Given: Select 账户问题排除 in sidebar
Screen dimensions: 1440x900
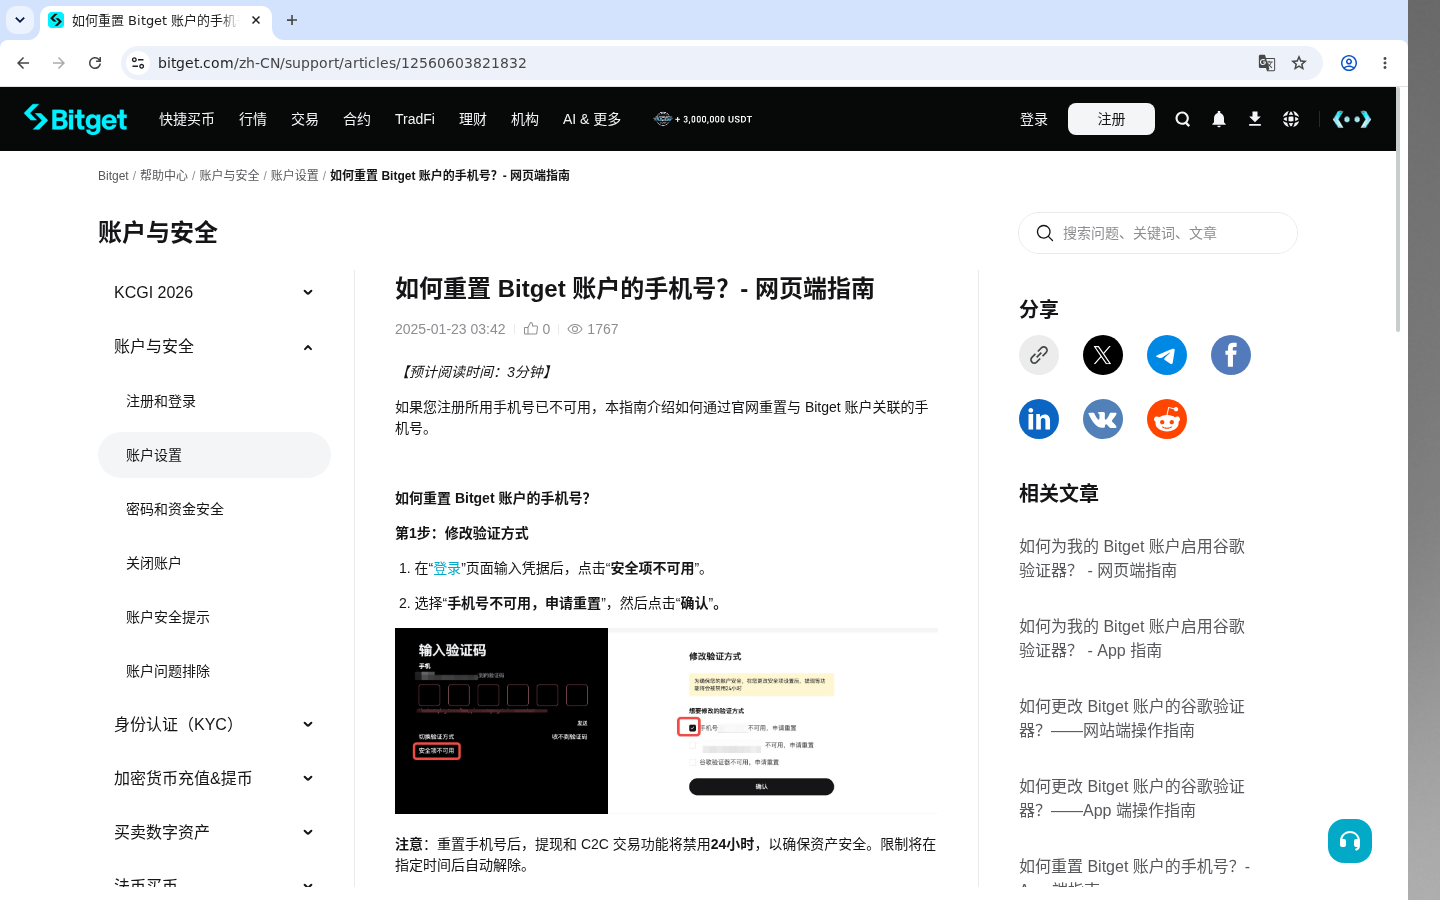Looking at the screenshot, I should [214, 671].
